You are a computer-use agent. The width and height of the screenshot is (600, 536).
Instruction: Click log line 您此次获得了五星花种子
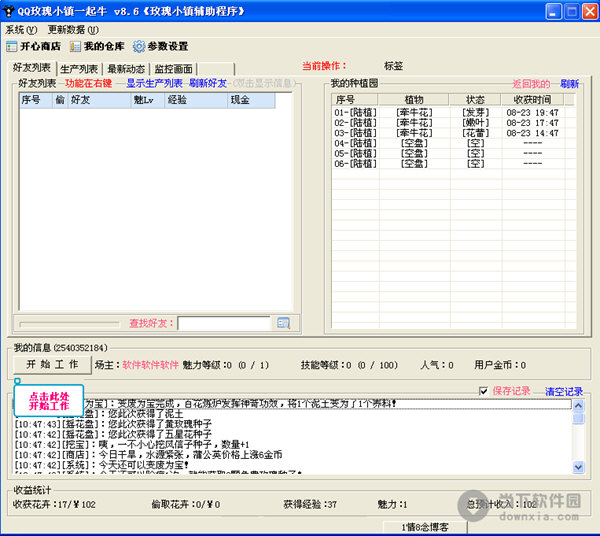[113, 434]
